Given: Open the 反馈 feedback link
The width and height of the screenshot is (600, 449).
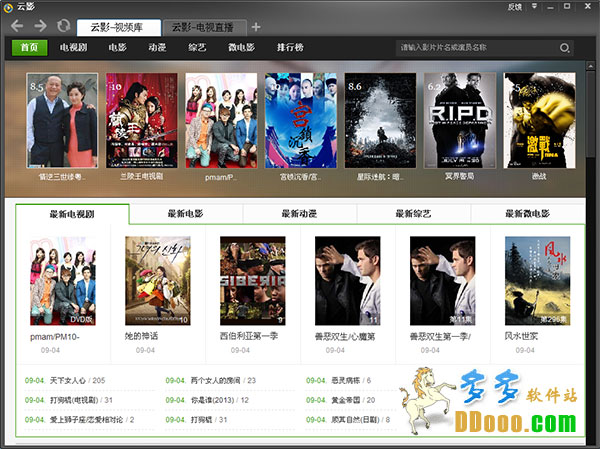Looking at the screenshot, I should [x=515, y=7].
